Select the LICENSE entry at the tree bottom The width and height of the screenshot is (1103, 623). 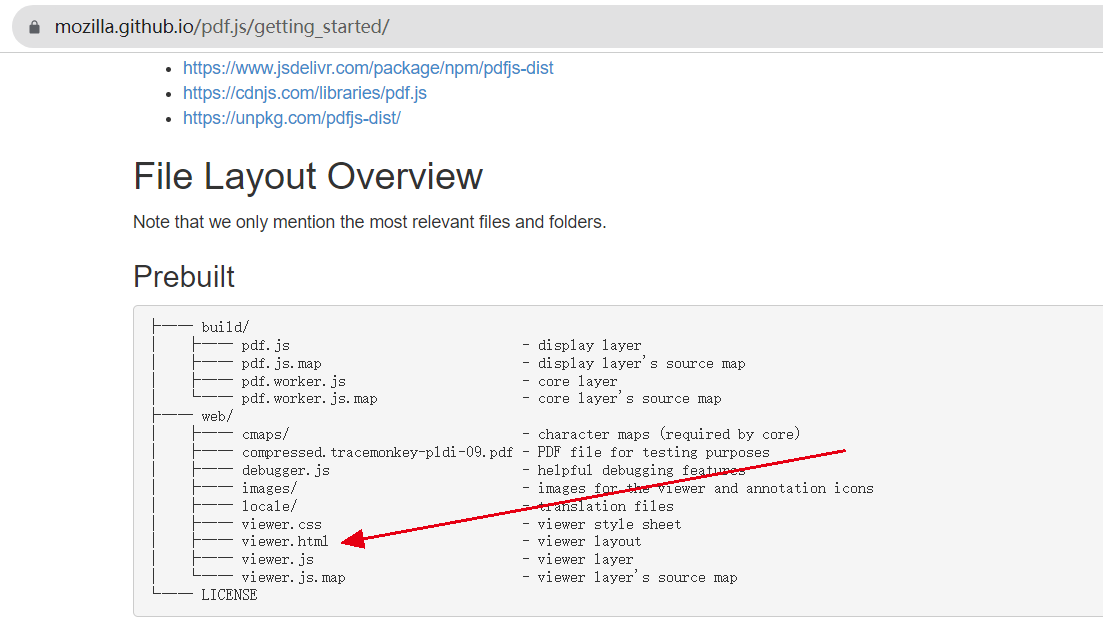pyautogui.click(x=230, y=594)
